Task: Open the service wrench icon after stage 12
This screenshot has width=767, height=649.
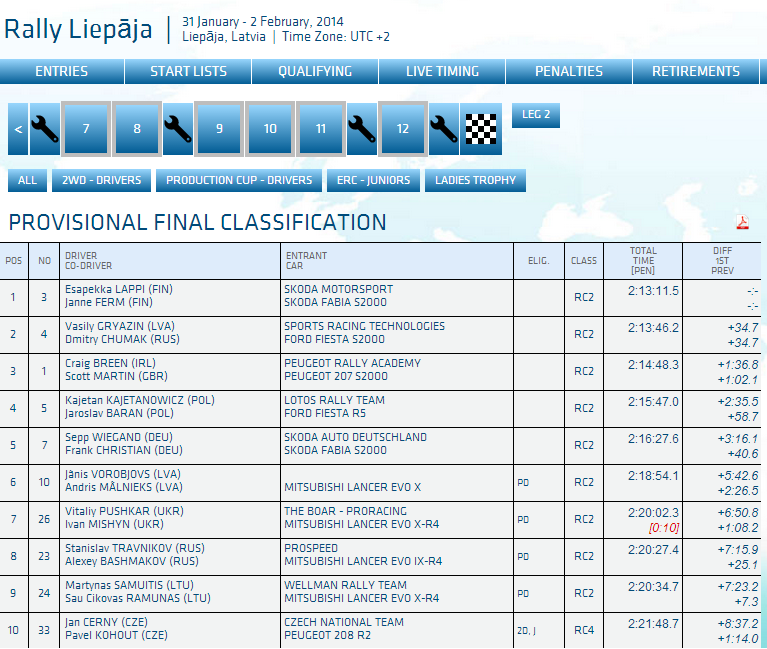Action: coord(444,129)
